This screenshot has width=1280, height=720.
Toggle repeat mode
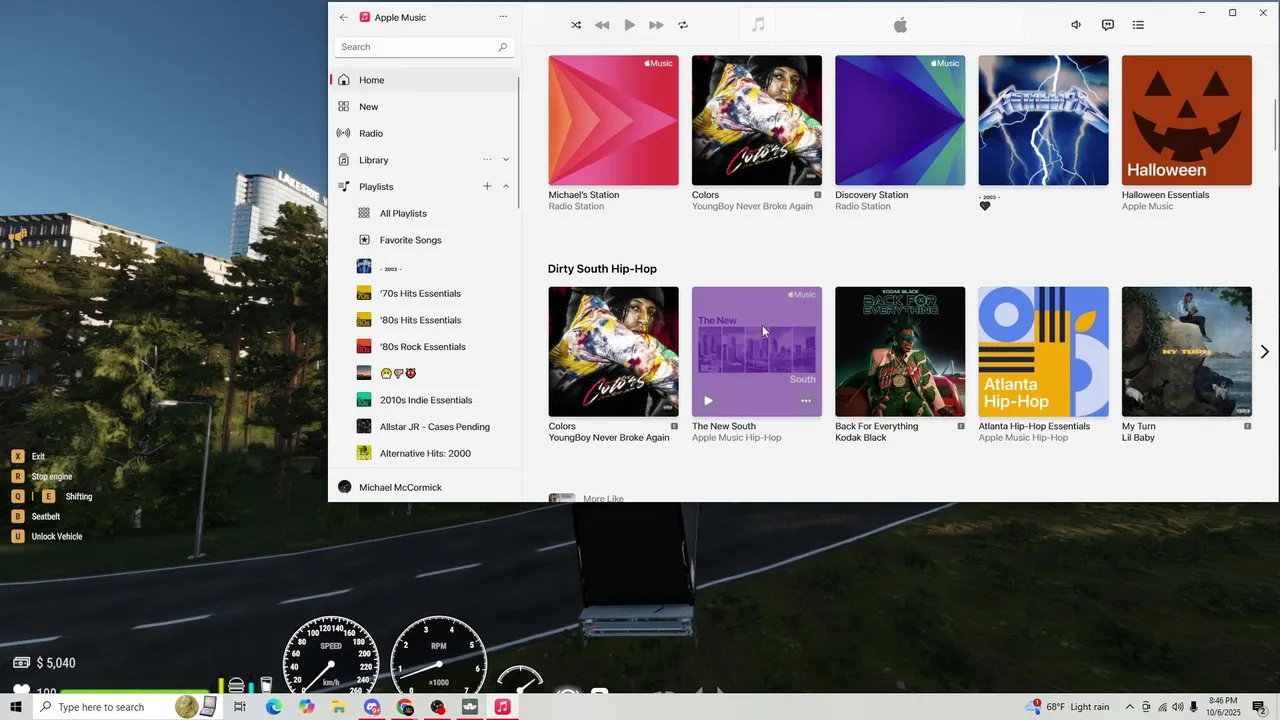683,25
